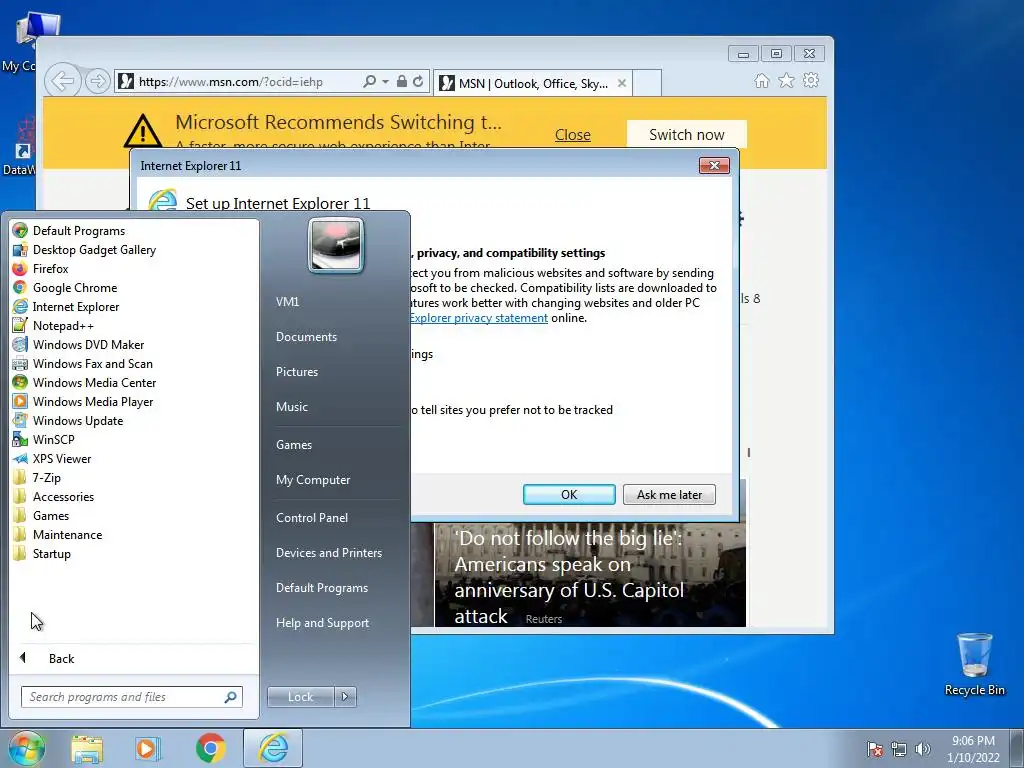The image size is (1024, 768).
Task: Open the Recycle Bin on the desktop
Action: [x=974, y=664]
